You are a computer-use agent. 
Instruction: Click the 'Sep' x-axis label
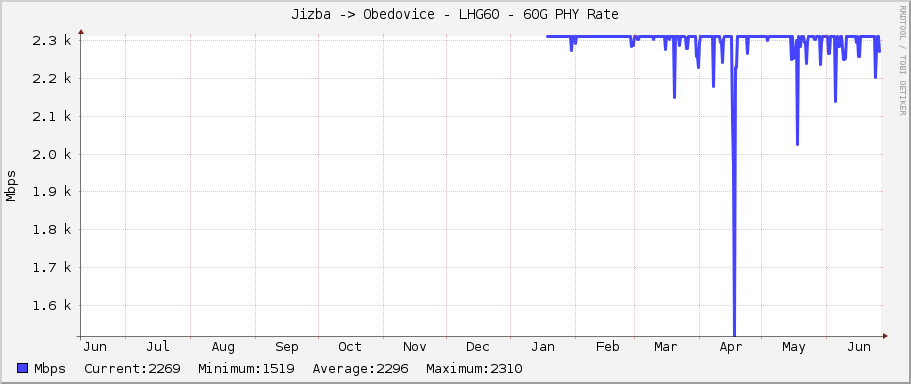point(286,347)
